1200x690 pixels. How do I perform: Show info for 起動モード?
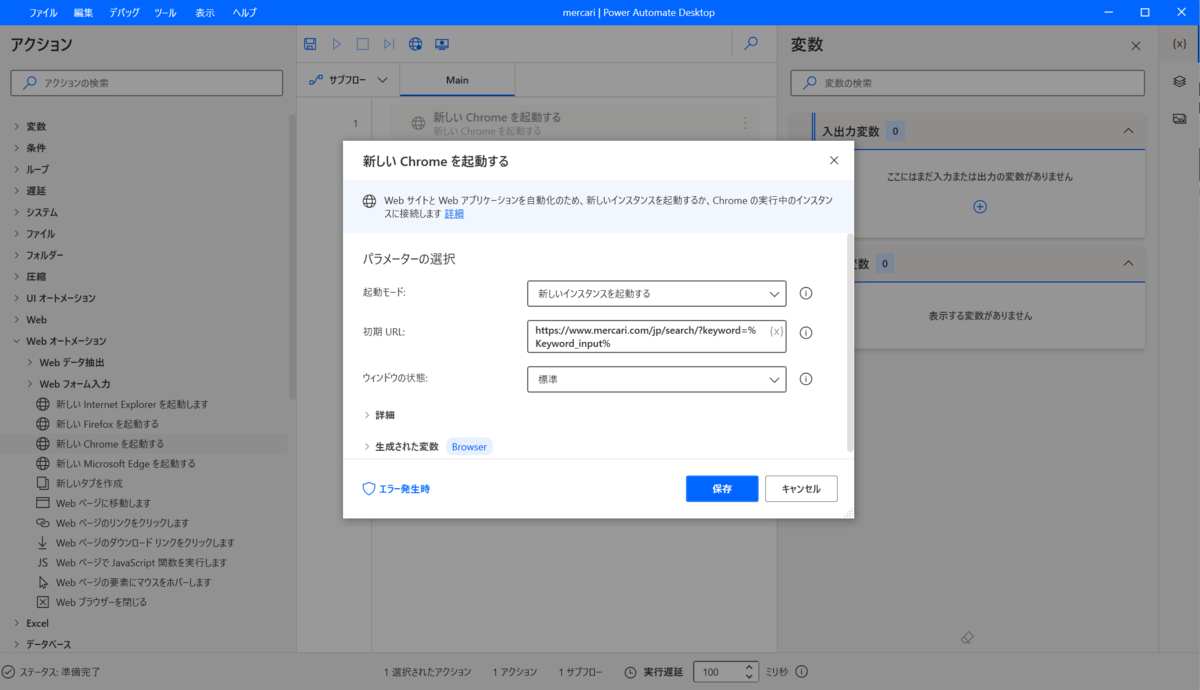[x=806, y=294]
